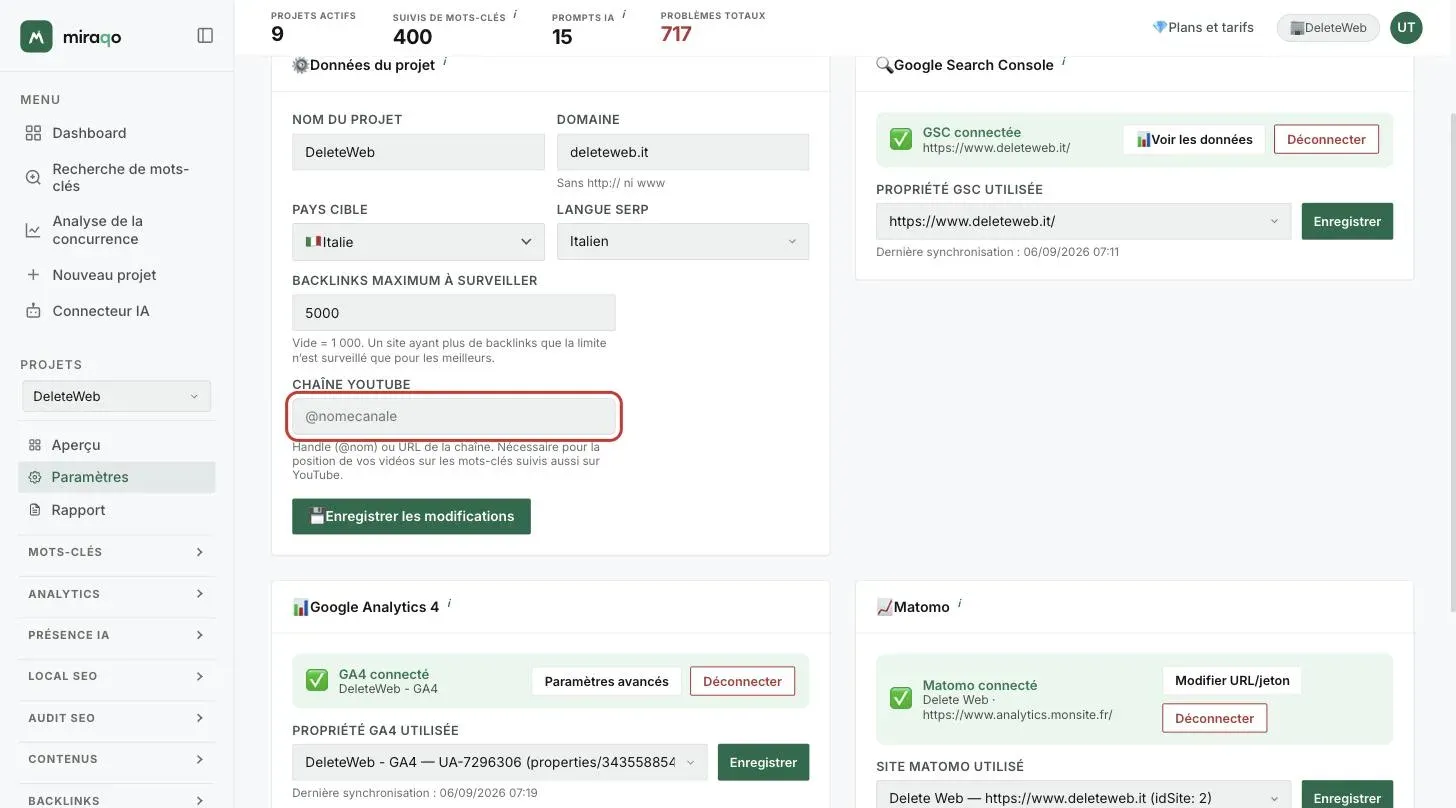Click the info icon beside Prompts IA
The height and width of the screenshot is (808, 1456).
click(624, 14)
